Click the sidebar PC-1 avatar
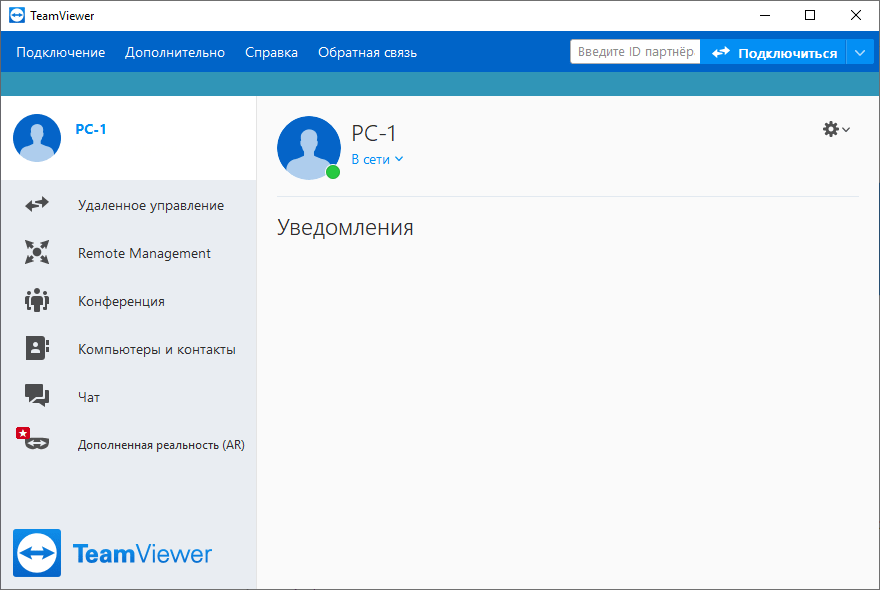This screenshot has height=590, width=880. [x=37, y=138]
